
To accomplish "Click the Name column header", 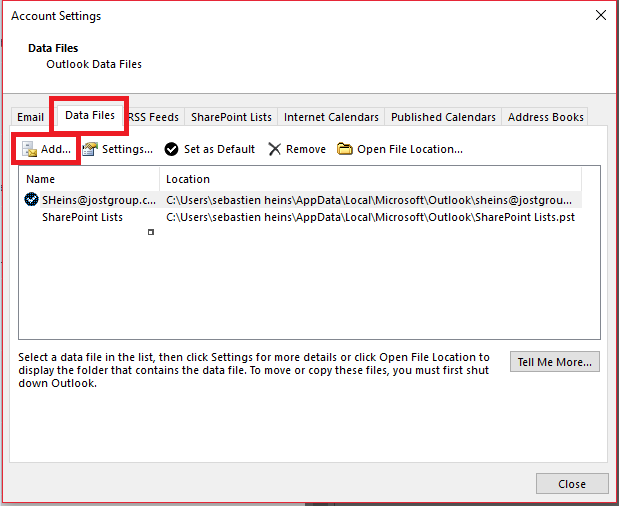I will pos(89,179).
